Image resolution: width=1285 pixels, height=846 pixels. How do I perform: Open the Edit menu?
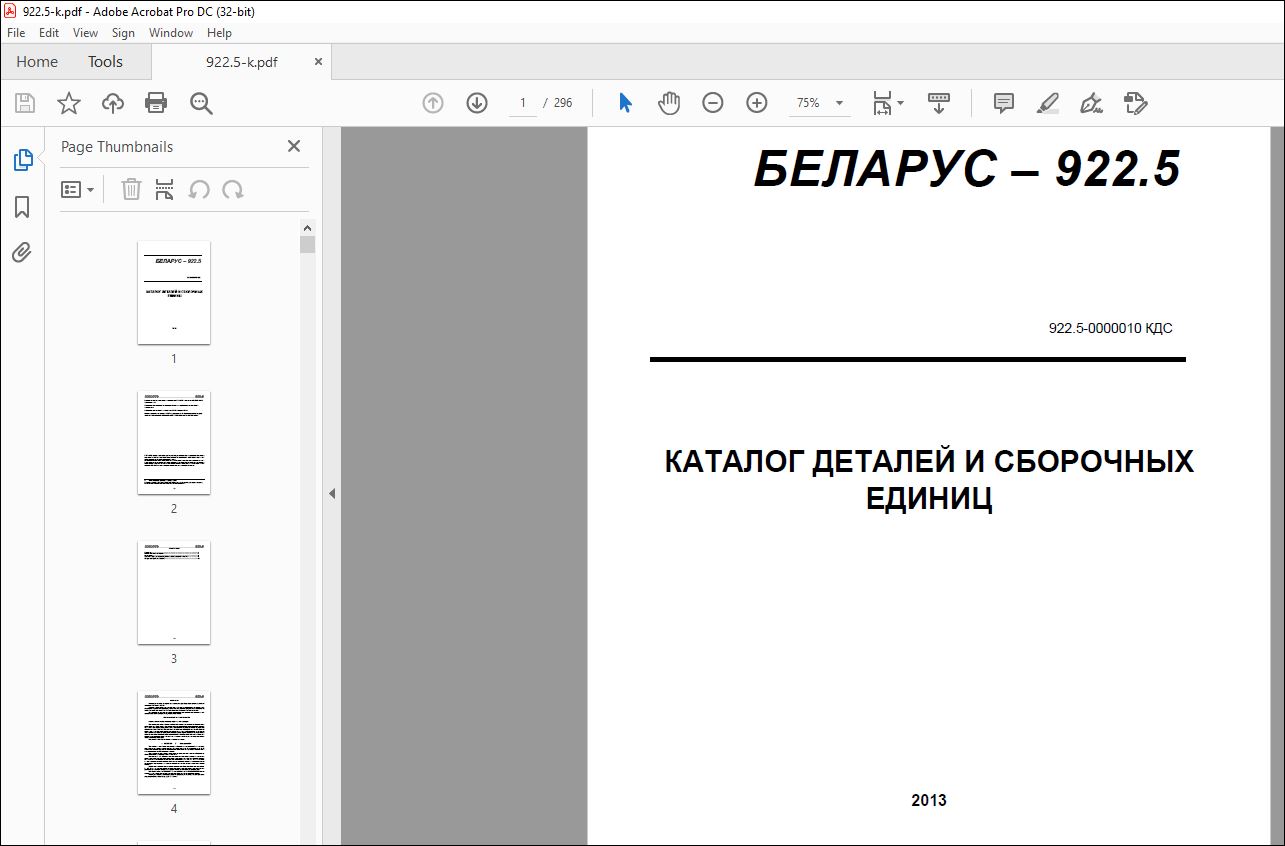(x=49, y=33)
